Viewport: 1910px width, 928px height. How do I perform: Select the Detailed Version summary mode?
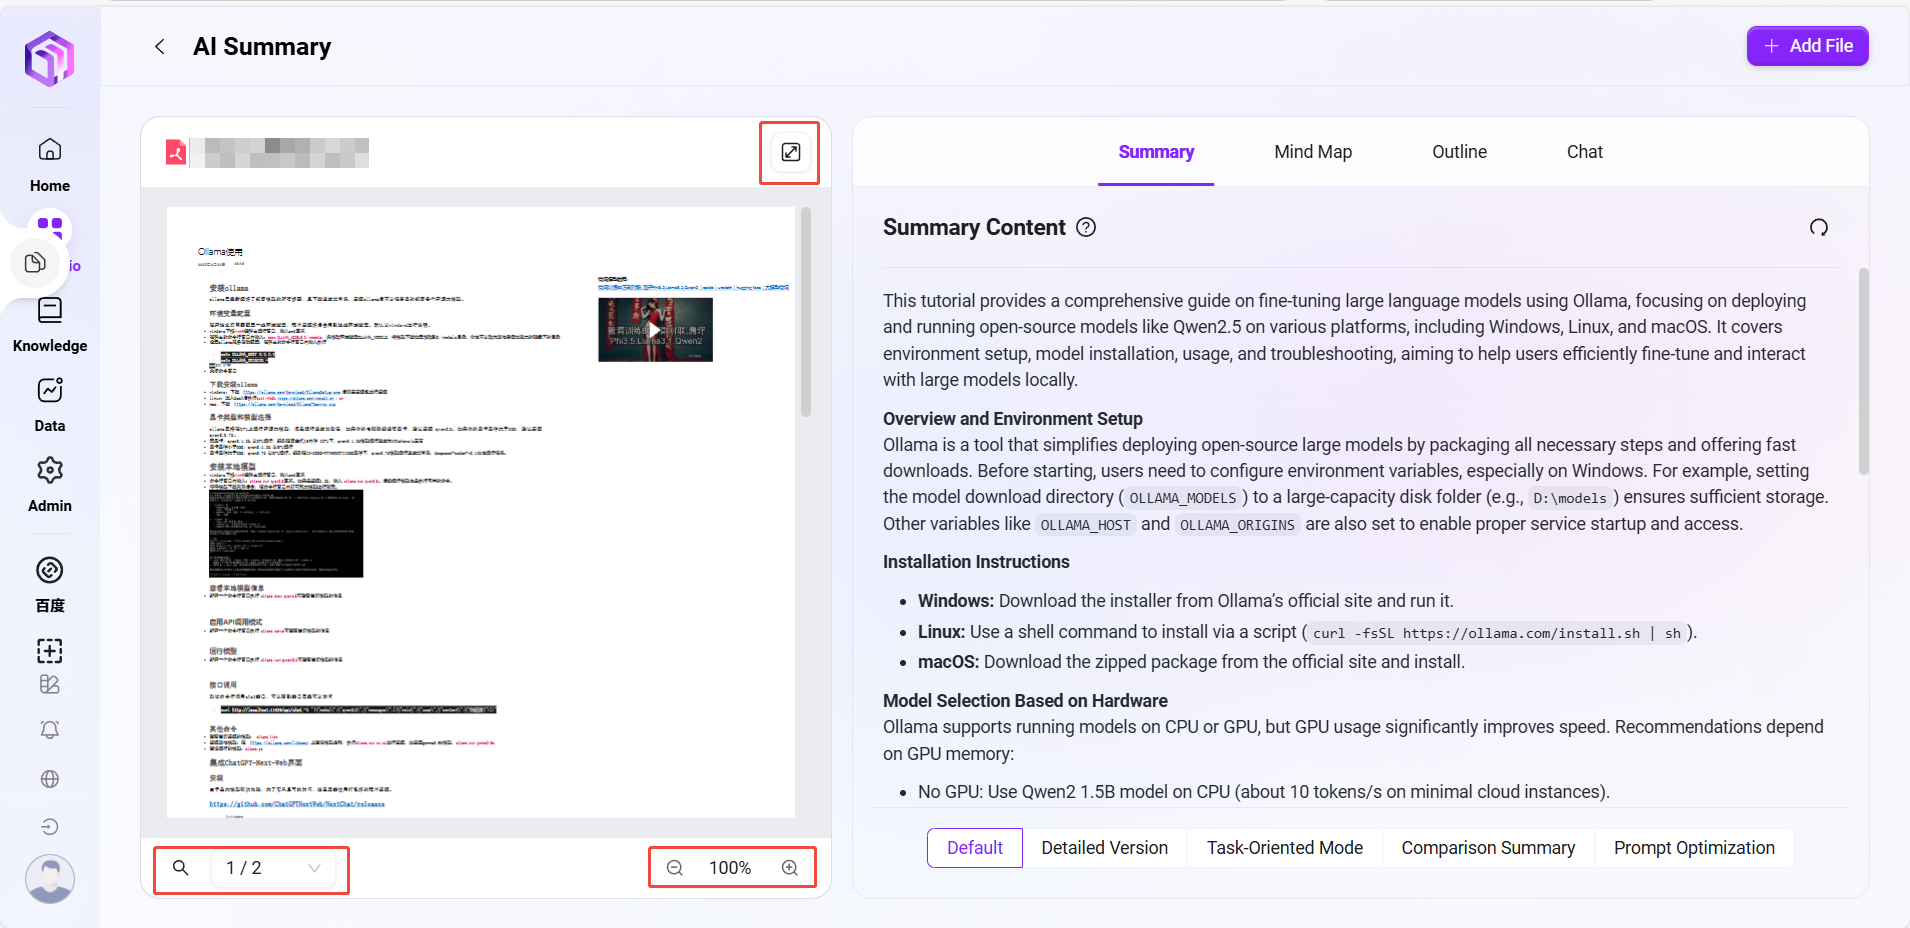pos(1104,848)
